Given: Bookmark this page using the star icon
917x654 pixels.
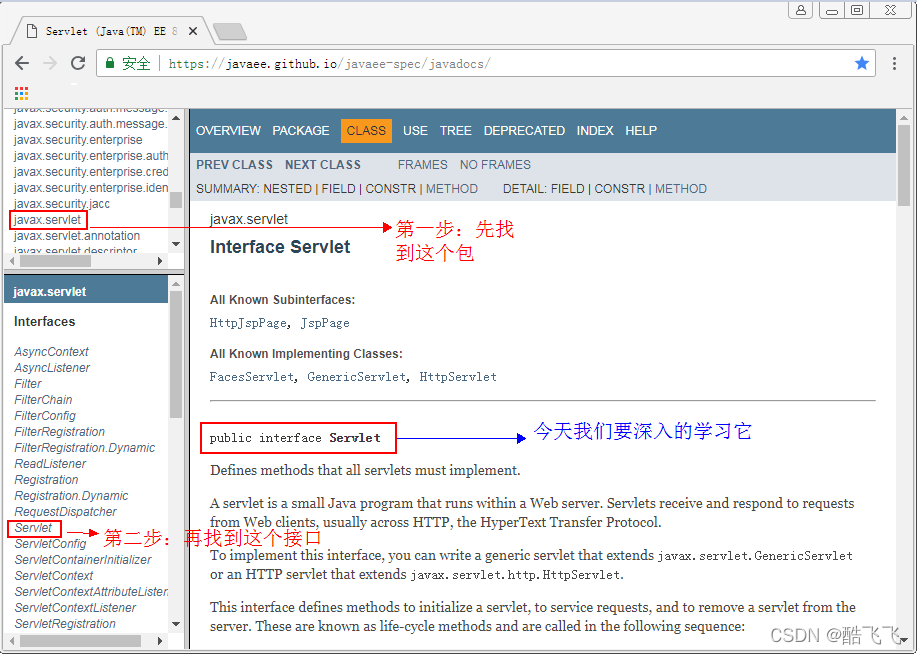Looking at the screenshot, I should [861, 63].
